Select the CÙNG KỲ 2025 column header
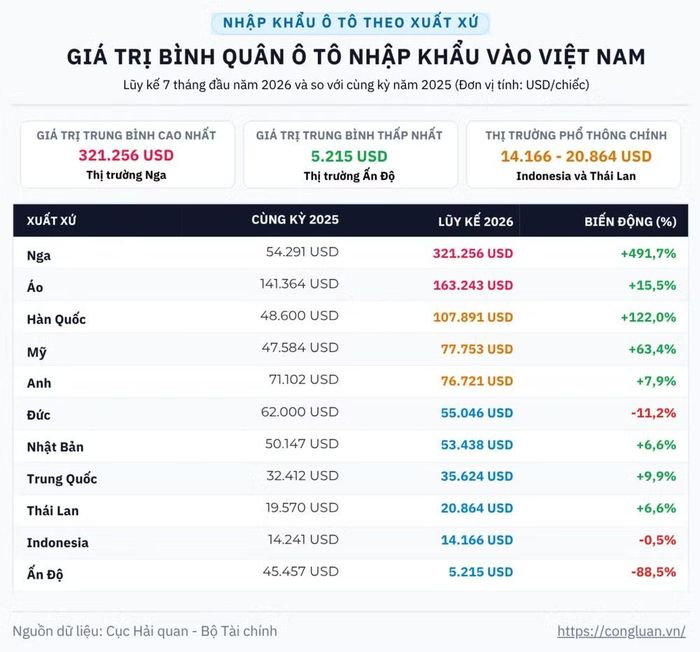The image size is (700, 652). 295,220
